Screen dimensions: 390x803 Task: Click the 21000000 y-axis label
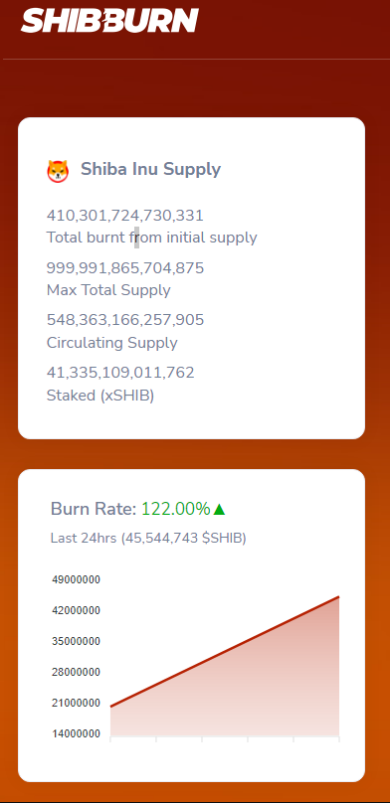coord(76,703)
